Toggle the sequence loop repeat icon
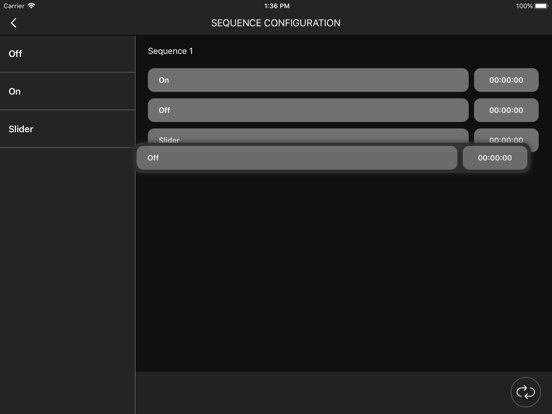The height and width of the screenshot is (414, 552). [x=525, y=392]
